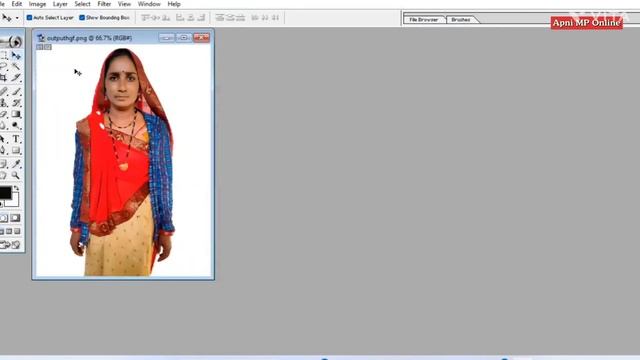Image resolution: width=640 pixels, height=360 pixels.
Task: Click Distribute right edges button
Action: (276, 18)
